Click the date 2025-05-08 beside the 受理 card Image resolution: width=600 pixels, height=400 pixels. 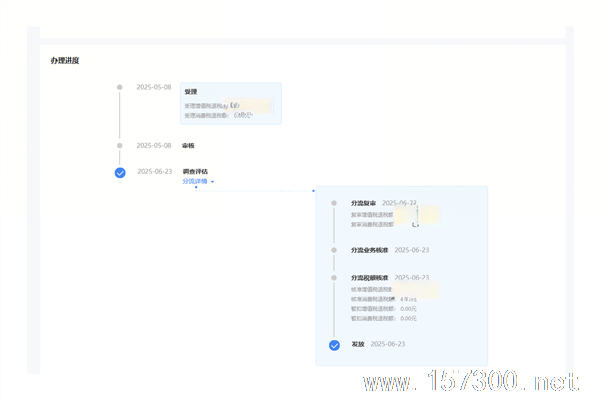154,87
